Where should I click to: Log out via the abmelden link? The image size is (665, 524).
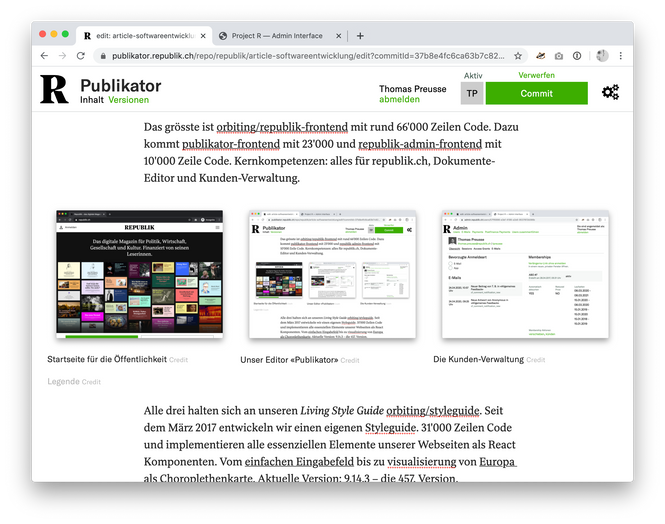pyautogui.click(x=399, y=100)
